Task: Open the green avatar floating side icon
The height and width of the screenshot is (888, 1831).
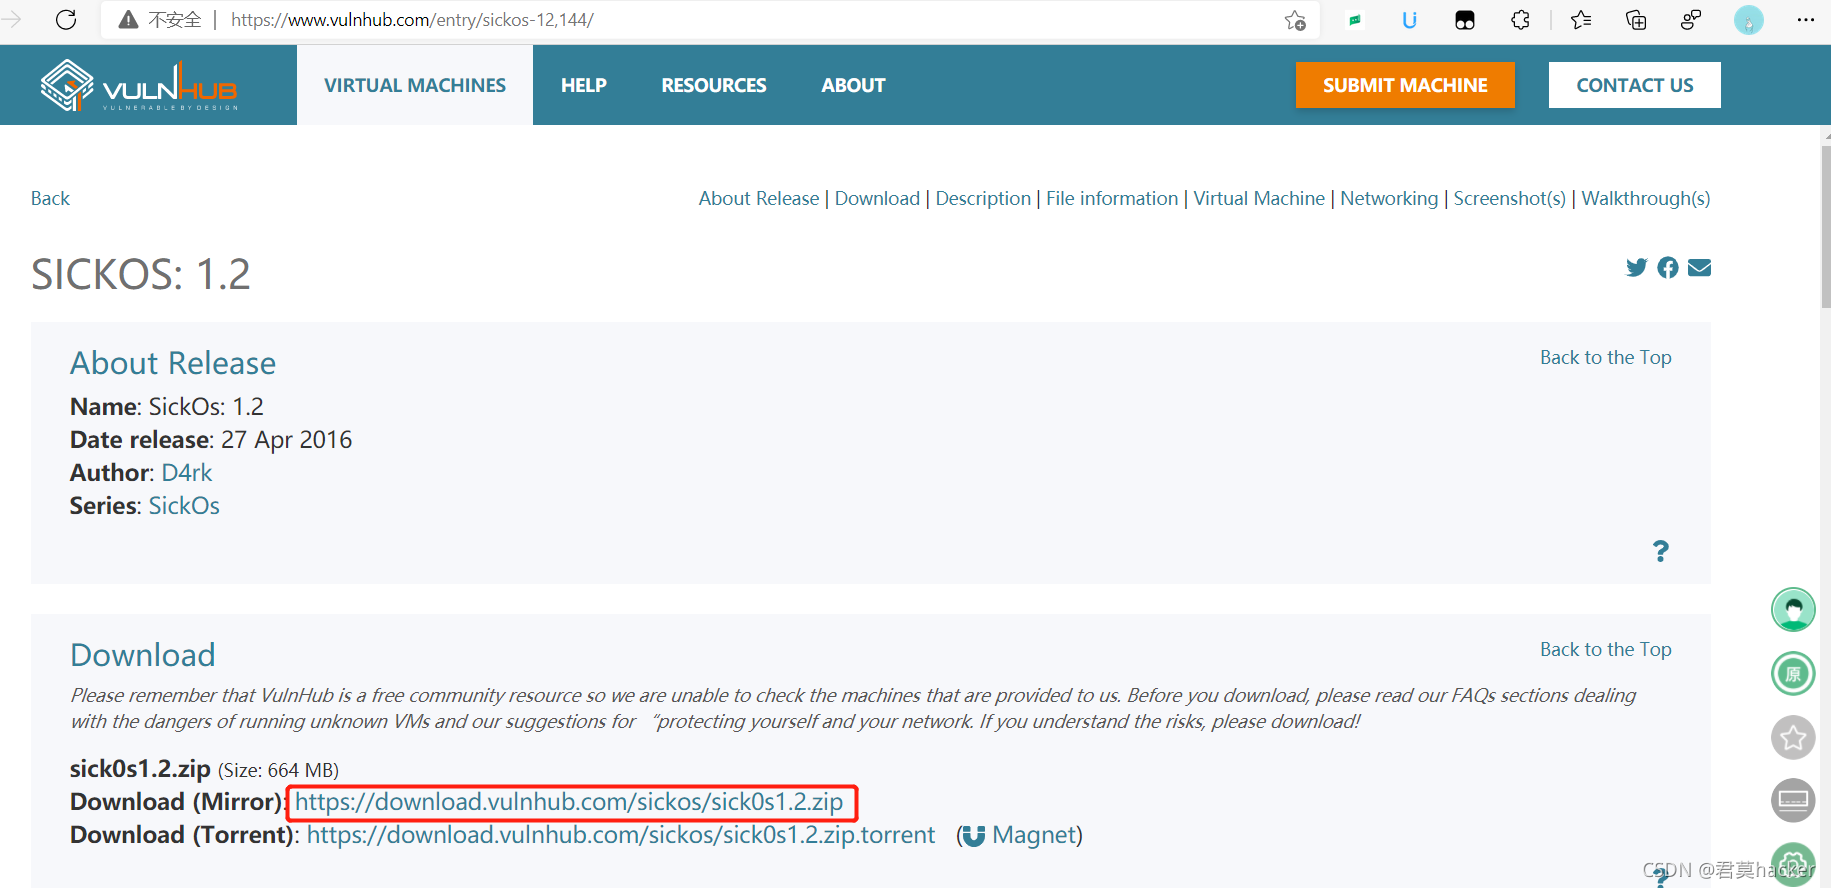Action: pos(1793,609)
